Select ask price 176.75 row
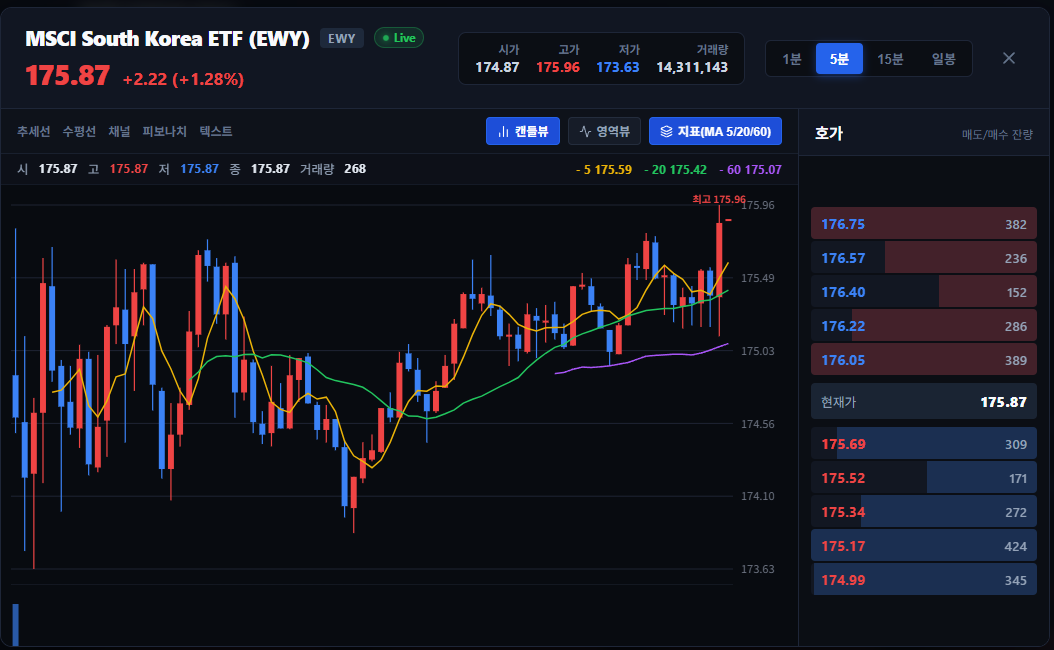The width and height of the screenshot is (1054, 650). [x=924, y=224]
